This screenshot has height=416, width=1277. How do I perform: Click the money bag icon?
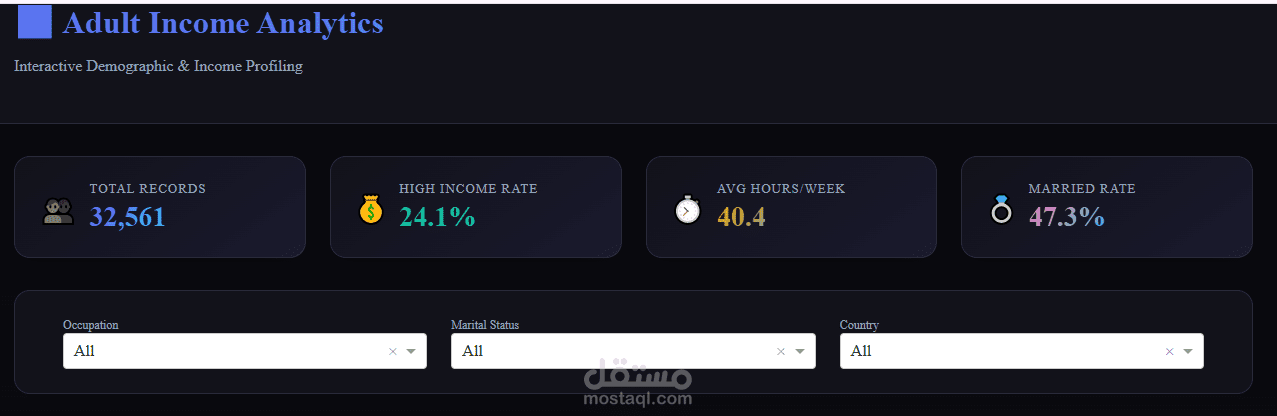coord(371,210)
